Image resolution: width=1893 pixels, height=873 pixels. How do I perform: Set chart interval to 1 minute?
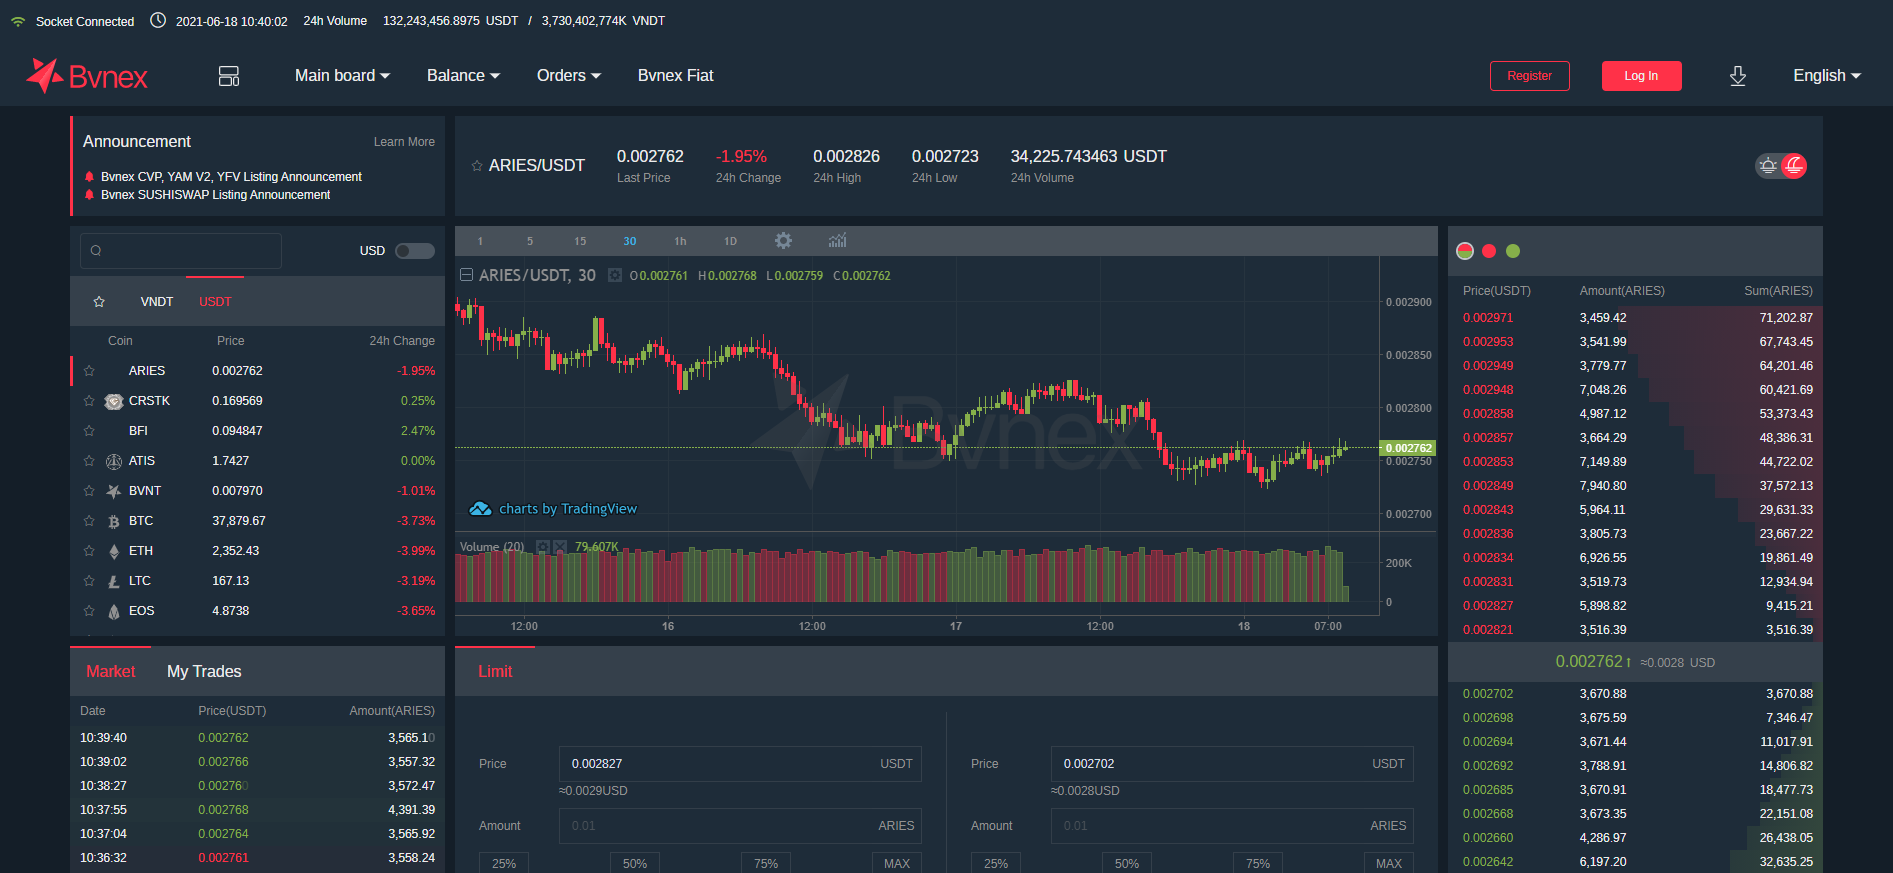(x=480, y=241)
